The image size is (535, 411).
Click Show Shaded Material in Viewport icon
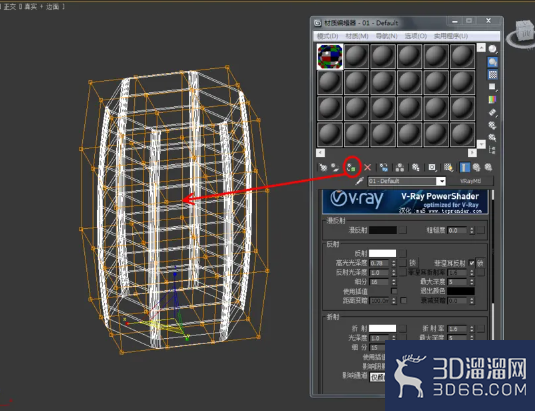pos(448,167)
